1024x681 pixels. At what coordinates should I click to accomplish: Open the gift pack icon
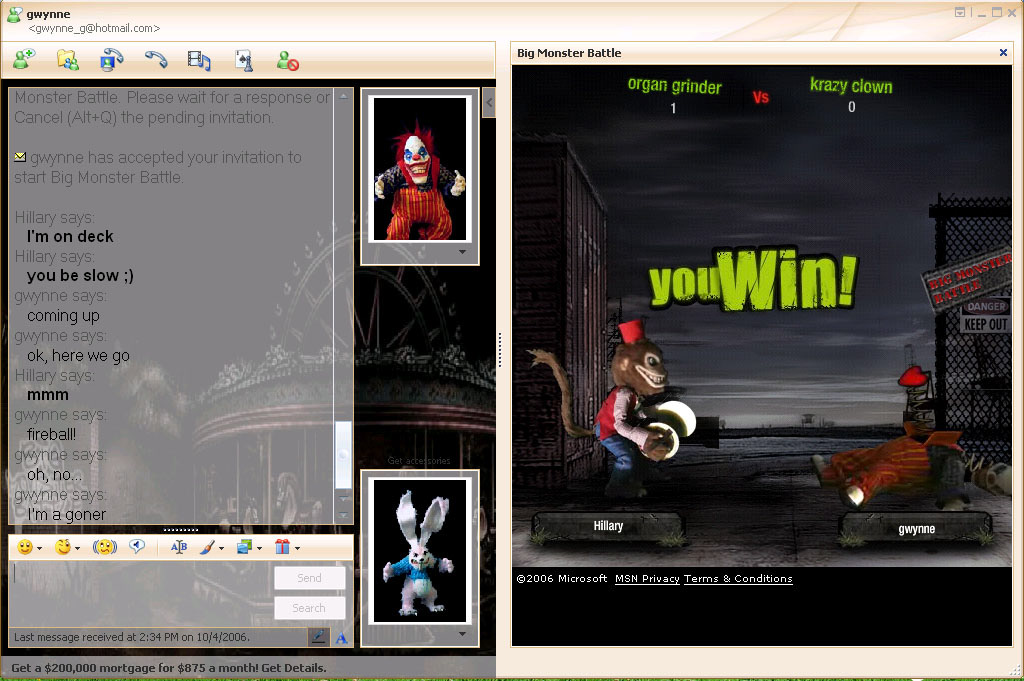click(x=282, y=546)
